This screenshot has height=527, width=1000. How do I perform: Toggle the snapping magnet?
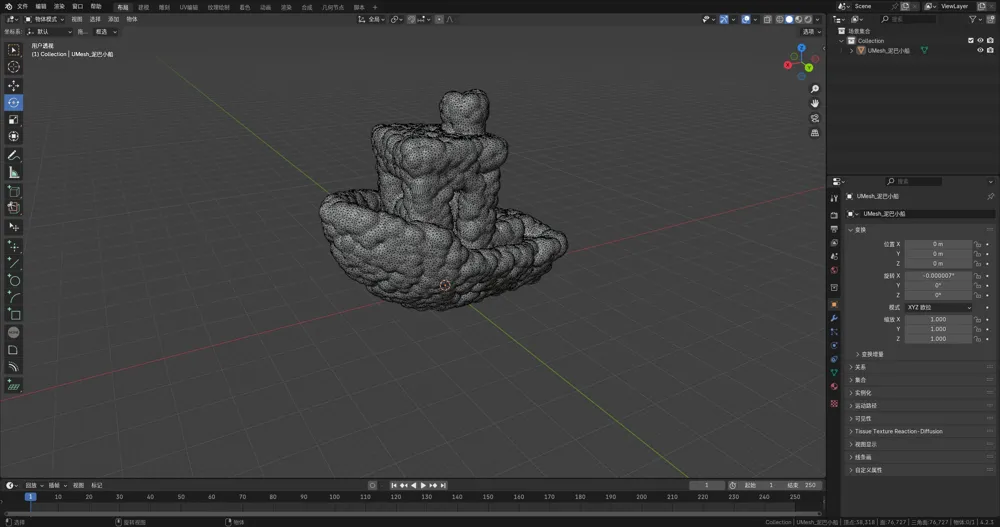pyautogui.click(x=411, y=19)
